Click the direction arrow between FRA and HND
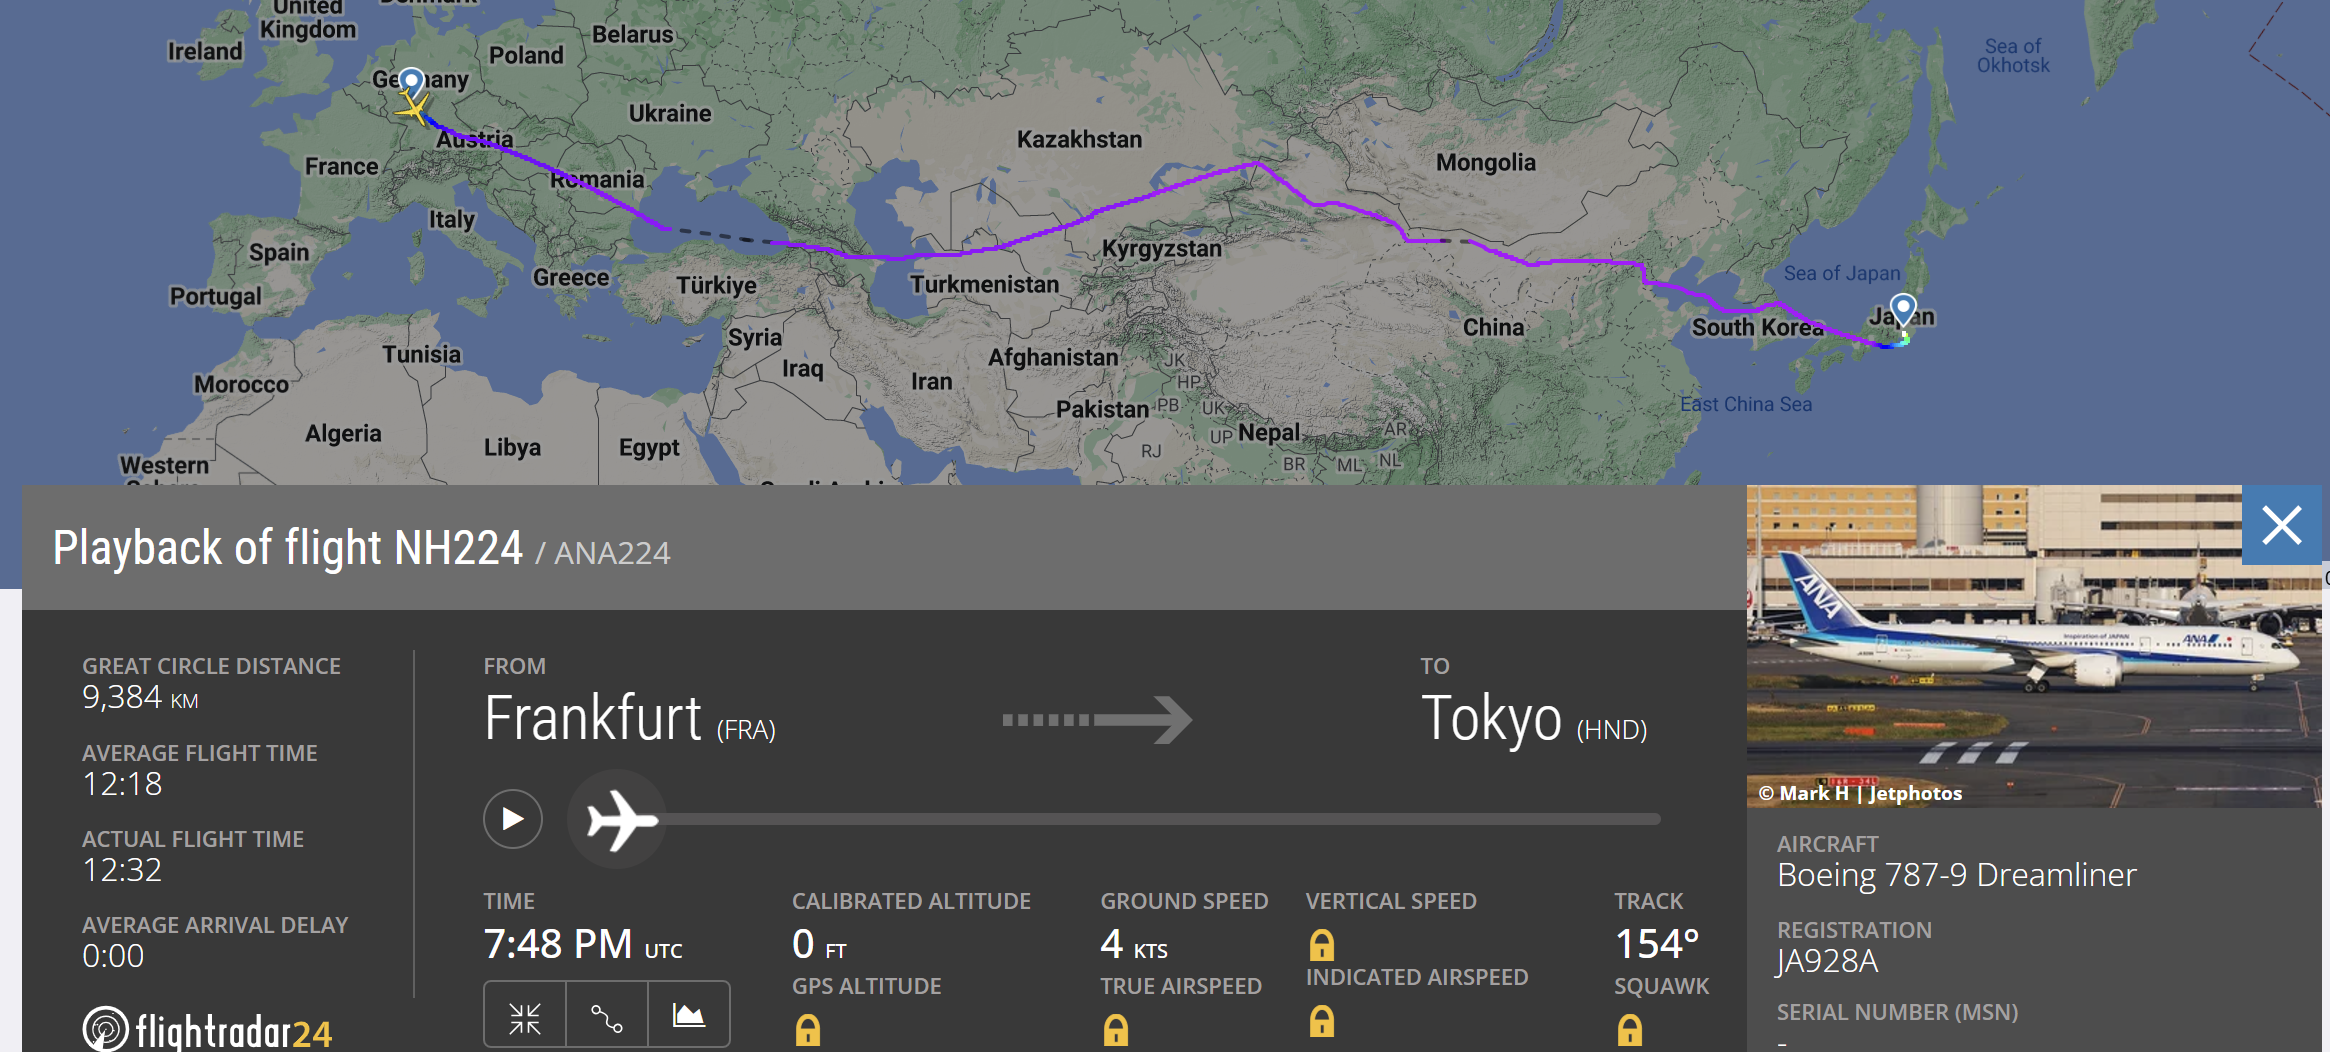2330x1052 pixels. (1097, 720)
